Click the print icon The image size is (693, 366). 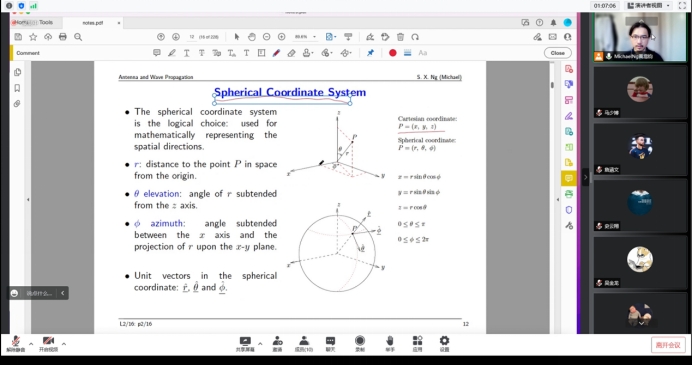[63, 37]
